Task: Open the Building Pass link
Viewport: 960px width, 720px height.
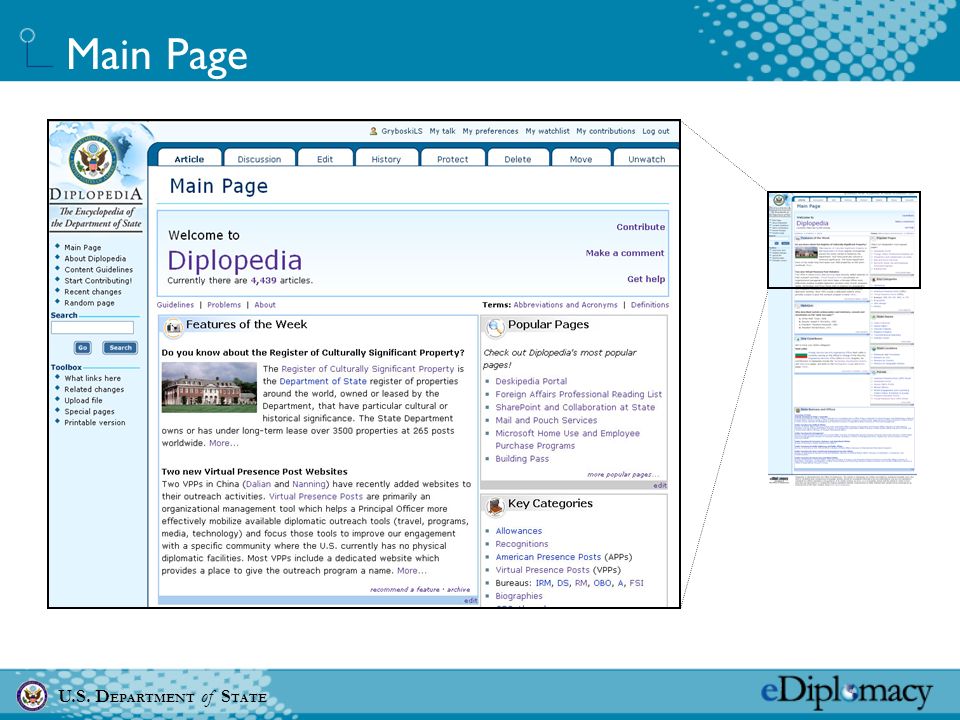Action: [522, 459]
